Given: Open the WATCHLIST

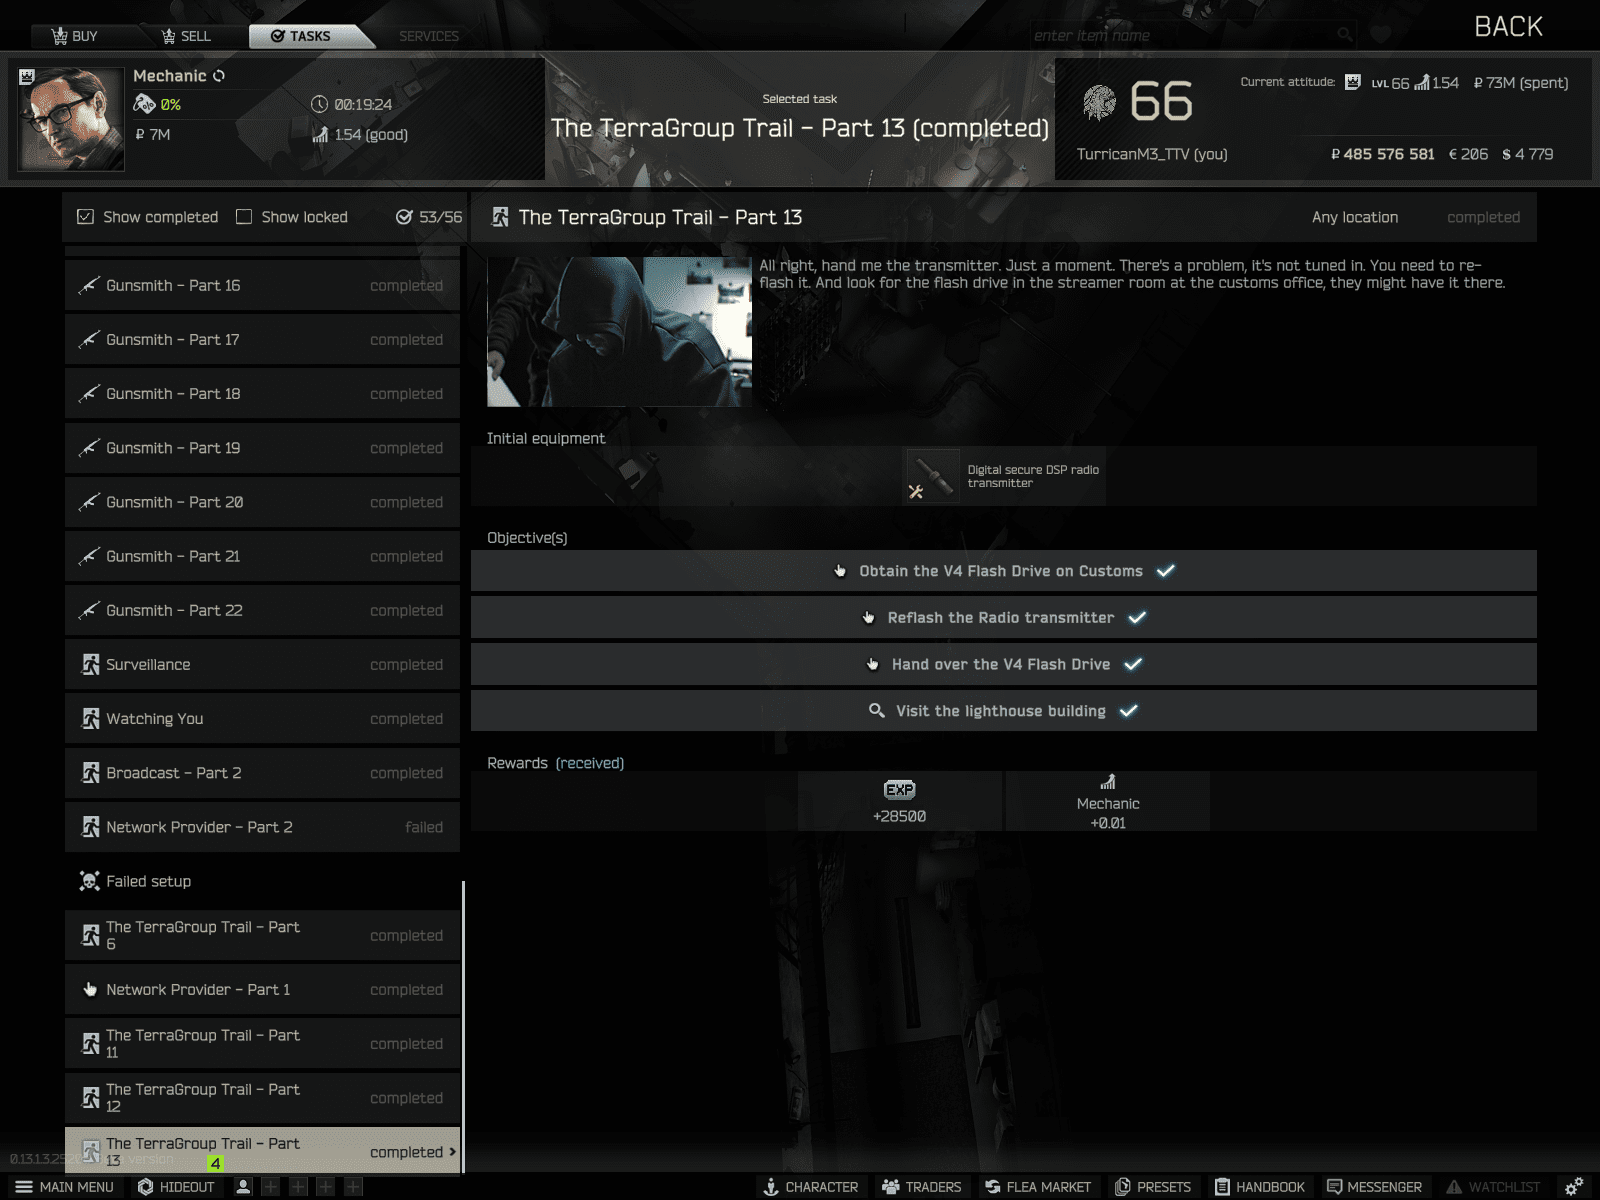Looking at the screenshot, I should point(1494,1187).
